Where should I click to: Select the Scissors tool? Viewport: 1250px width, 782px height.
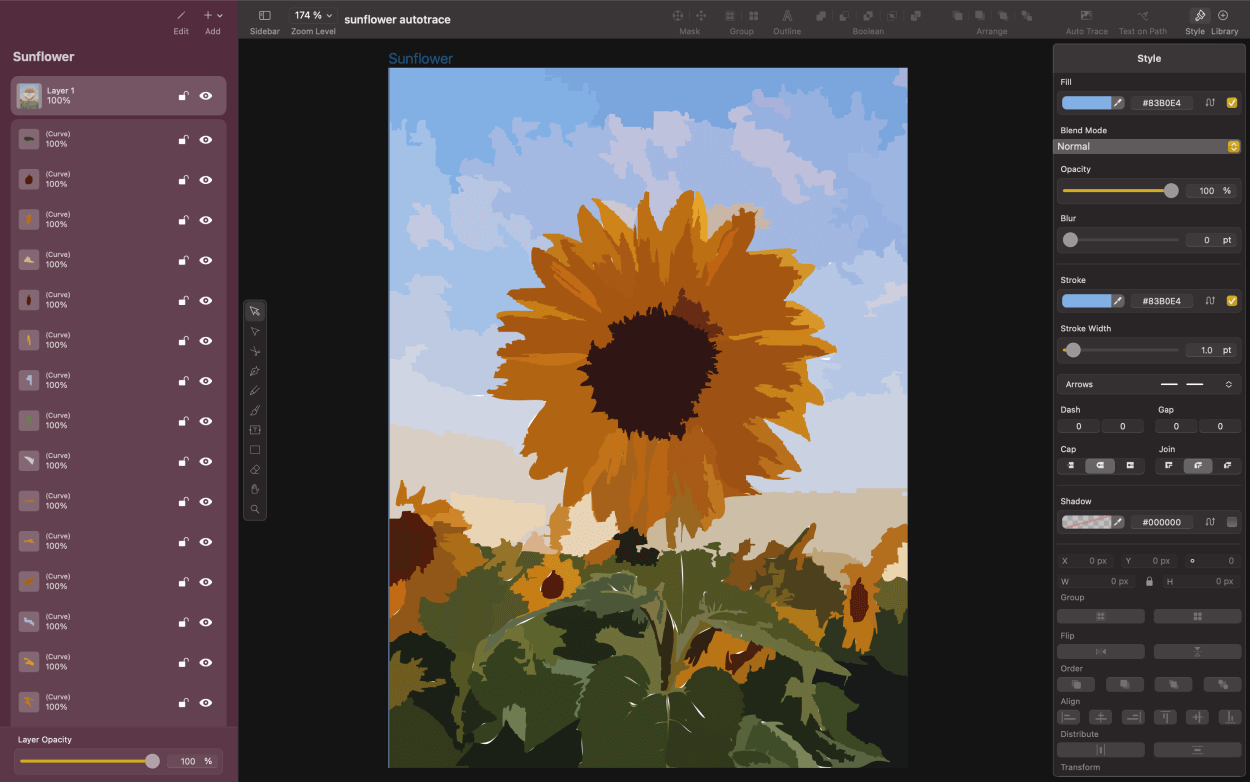[x=255, y=351]
